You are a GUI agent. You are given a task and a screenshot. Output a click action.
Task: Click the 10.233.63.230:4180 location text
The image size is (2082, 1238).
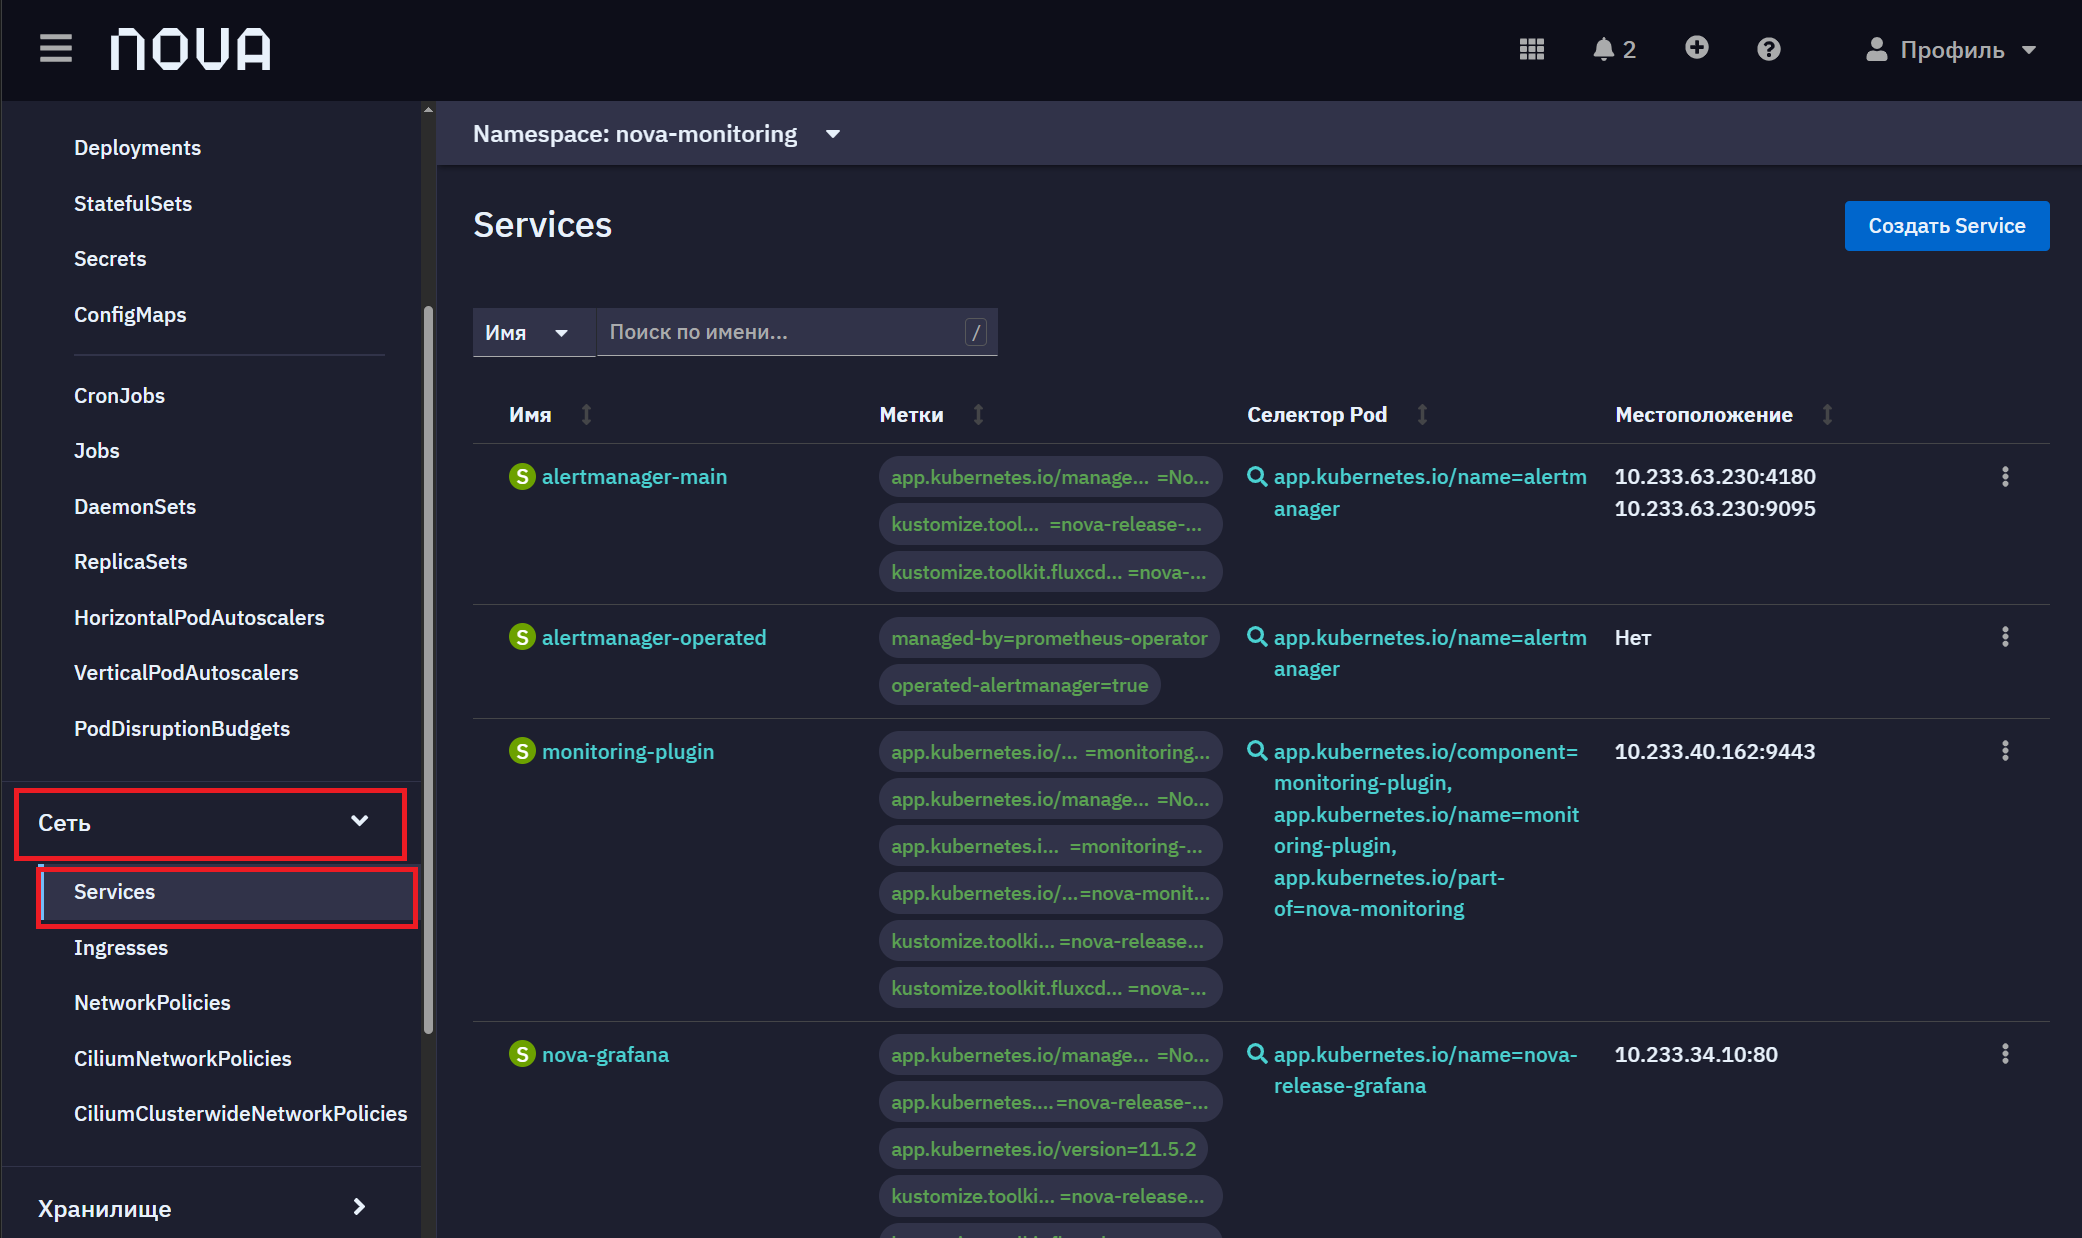1714,477
